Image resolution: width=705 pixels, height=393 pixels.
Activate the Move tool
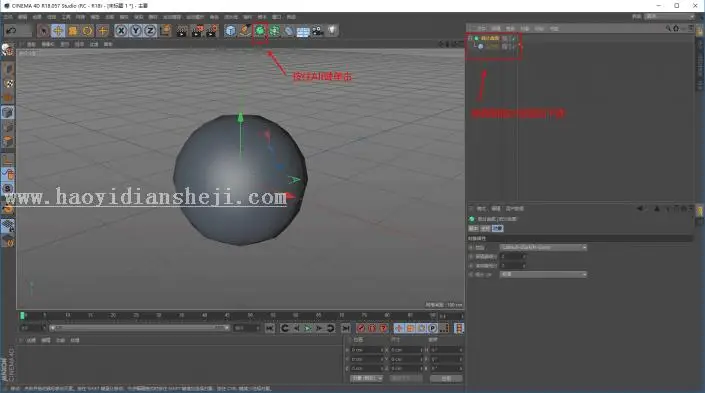tap(58, 31)
